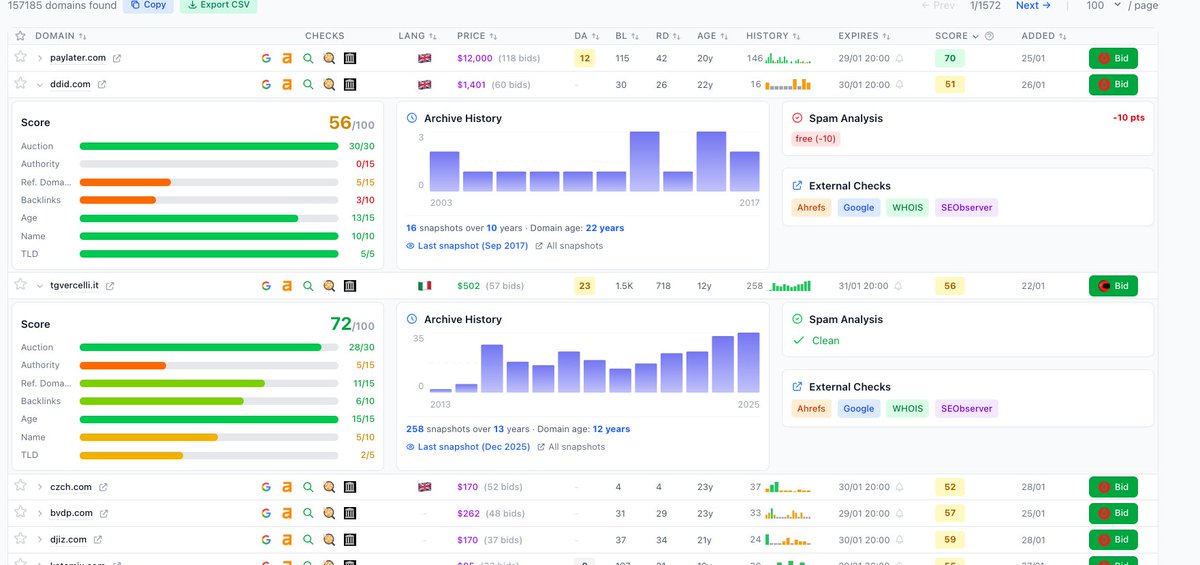Sort by Score column header
Screen dimensions: 1200x565
[x=958, y=36]
